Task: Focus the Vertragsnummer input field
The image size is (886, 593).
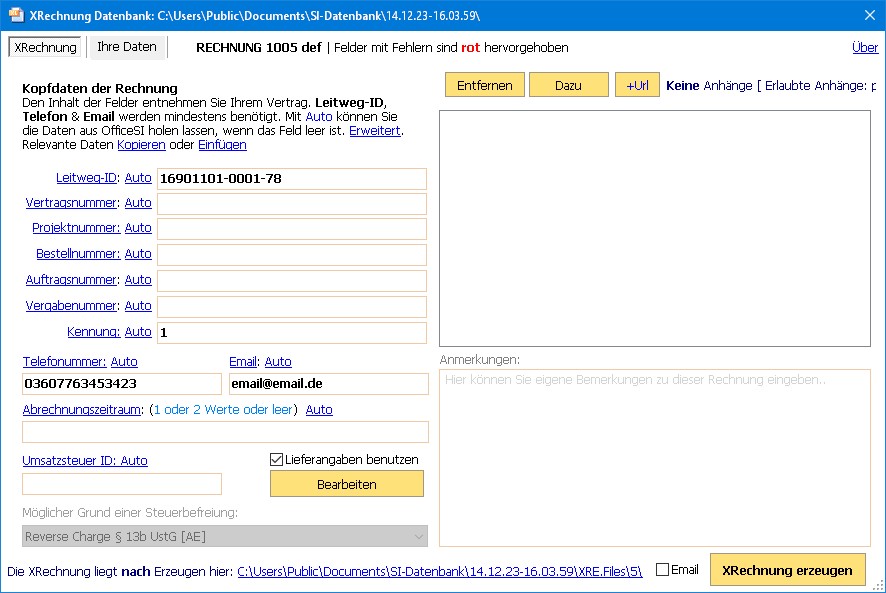Action: click(291, 204)
